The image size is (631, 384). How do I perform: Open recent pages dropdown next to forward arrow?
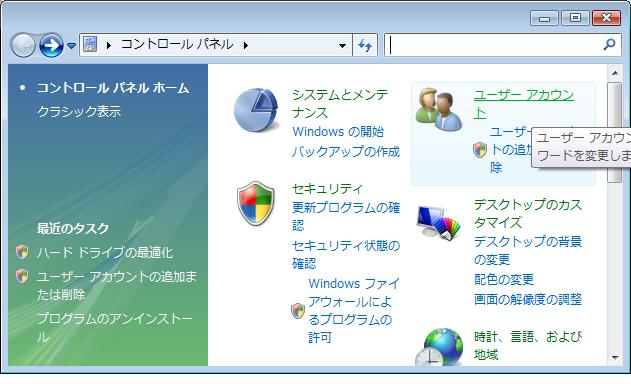point(71,46)
